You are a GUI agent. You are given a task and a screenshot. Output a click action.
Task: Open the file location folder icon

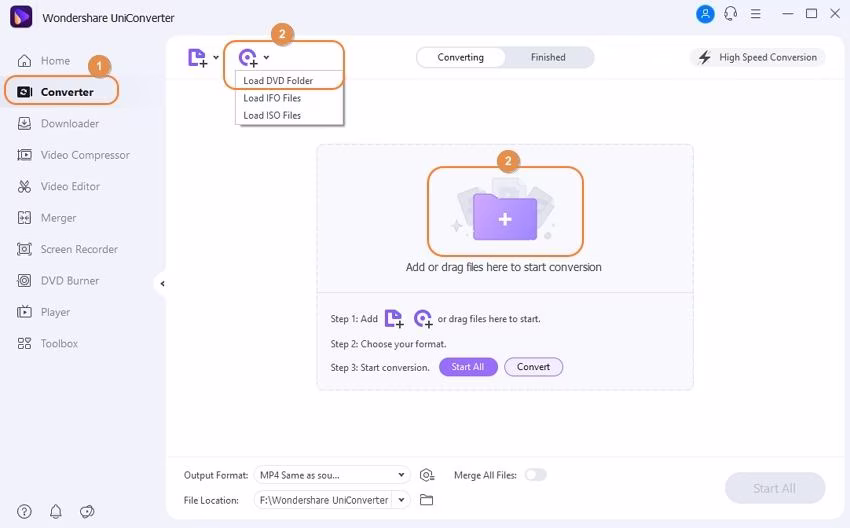pos(427,500)
